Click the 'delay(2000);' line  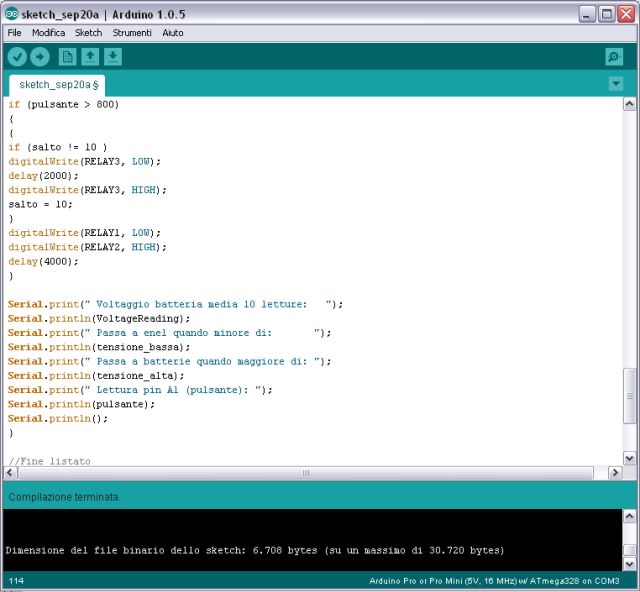pyautogui.click(x=43, y=176)
